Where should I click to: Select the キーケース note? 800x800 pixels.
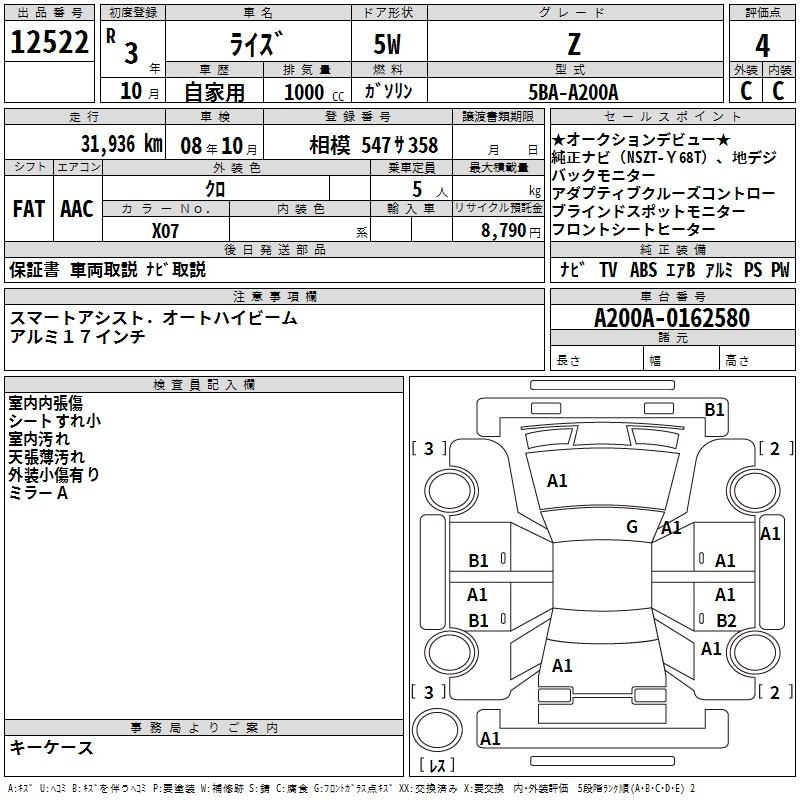(52, 747)
